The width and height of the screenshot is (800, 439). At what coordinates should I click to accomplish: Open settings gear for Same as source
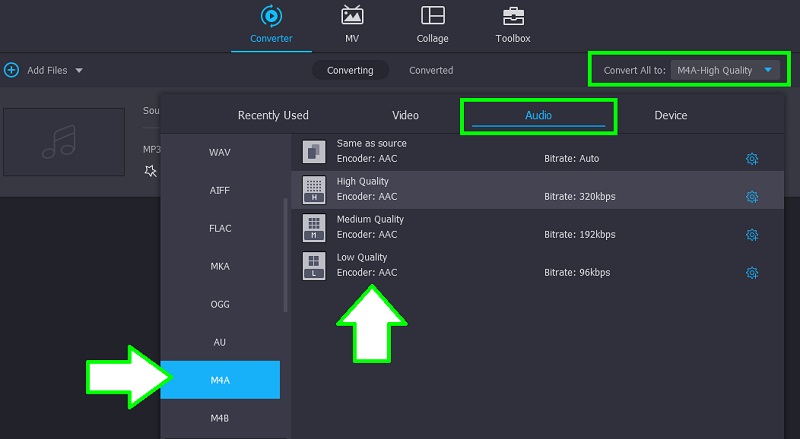(752, 158)
